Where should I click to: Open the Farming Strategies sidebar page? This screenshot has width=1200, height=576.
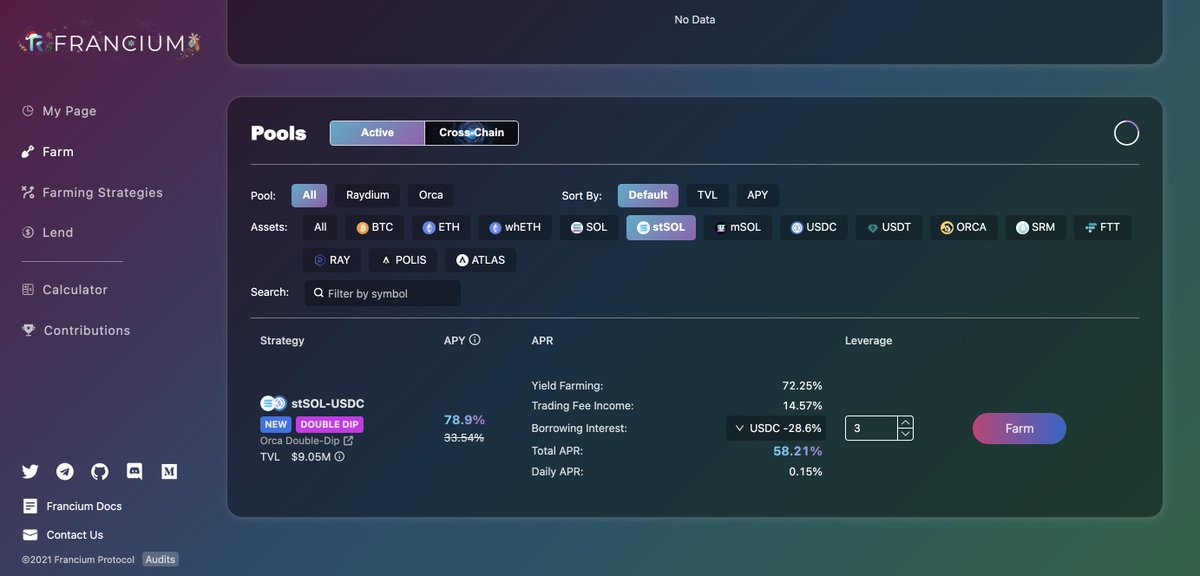pos(101,191)
